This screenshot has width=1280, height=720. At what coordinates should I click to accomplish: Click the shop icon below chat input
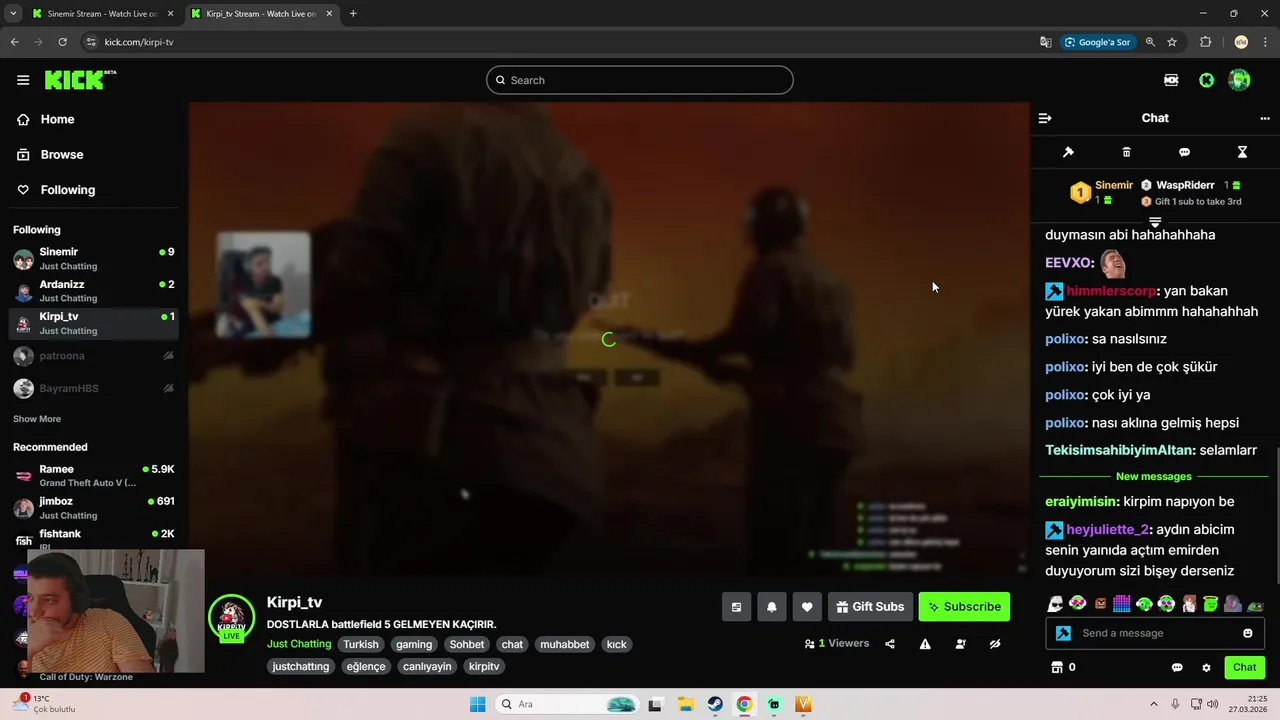tap(1056, 667)
